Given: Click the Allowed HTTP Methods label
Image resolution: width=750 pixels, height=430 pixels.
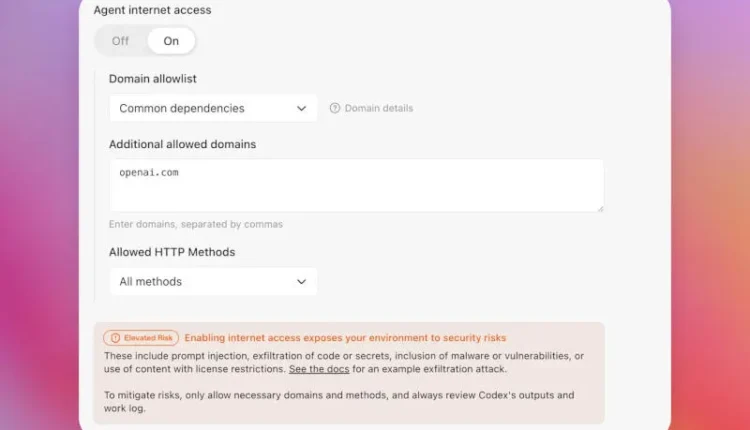Looking at the screenshot, I should pyautogui.click(x=172, y=251).
